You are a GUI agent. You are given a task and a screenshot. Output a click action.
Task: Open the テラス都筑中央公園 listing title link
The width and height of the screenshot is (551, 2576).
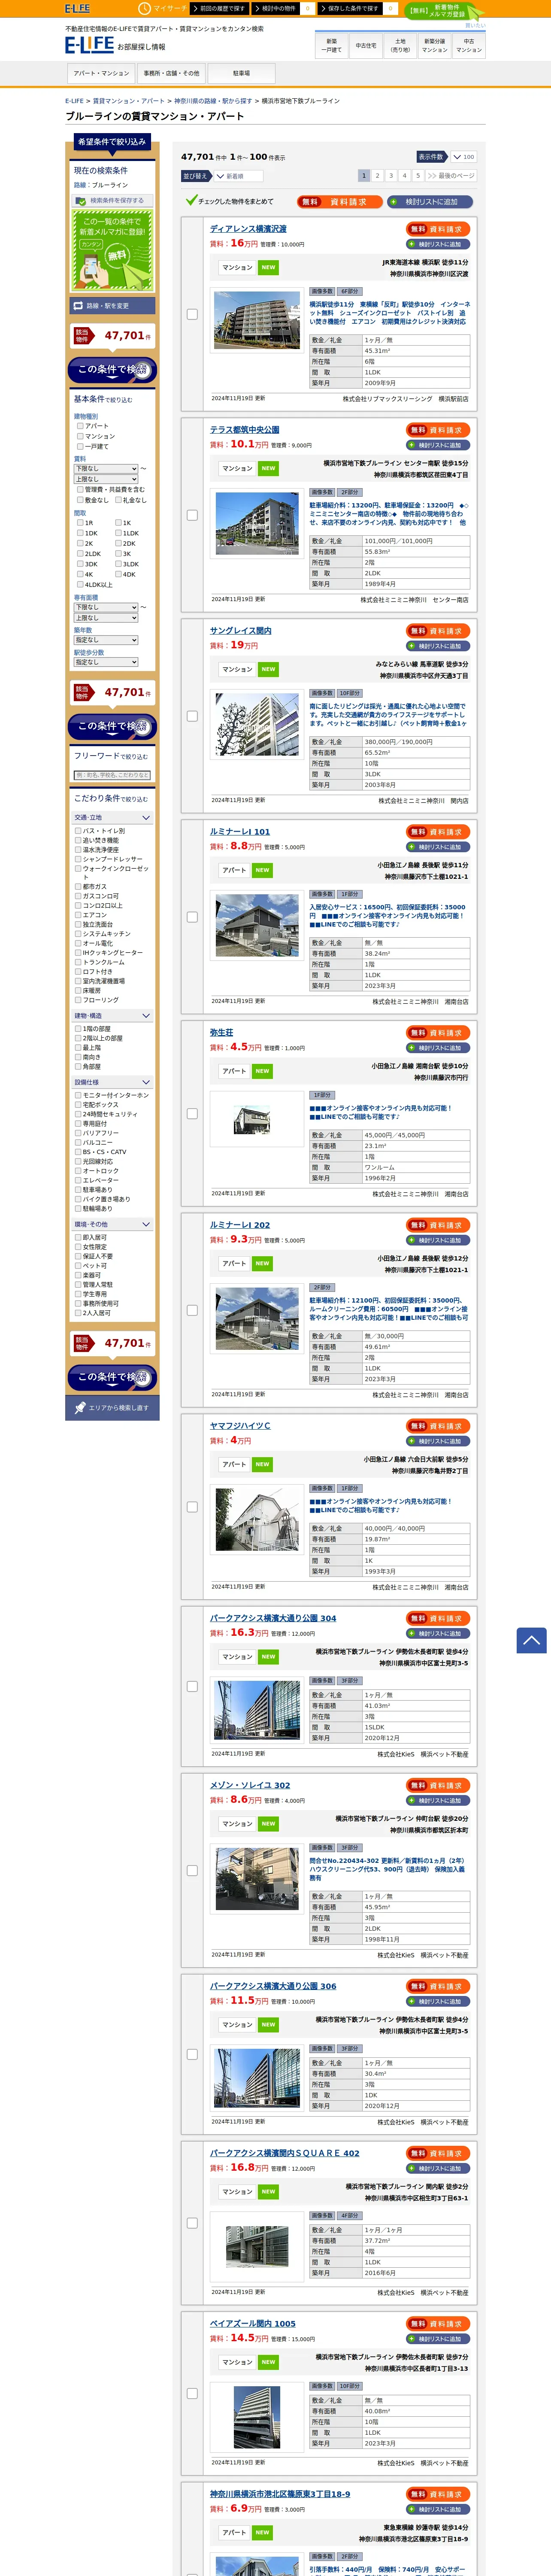point(245,430)
